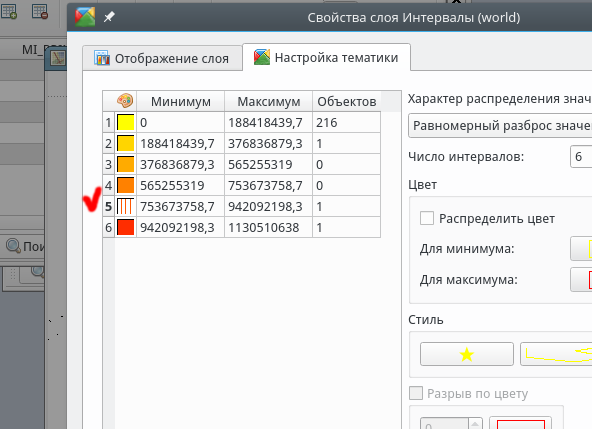This screenshot has height=429, width=592.
Task: Click the Для минимума color button
Action: click(x=581, y=248)
